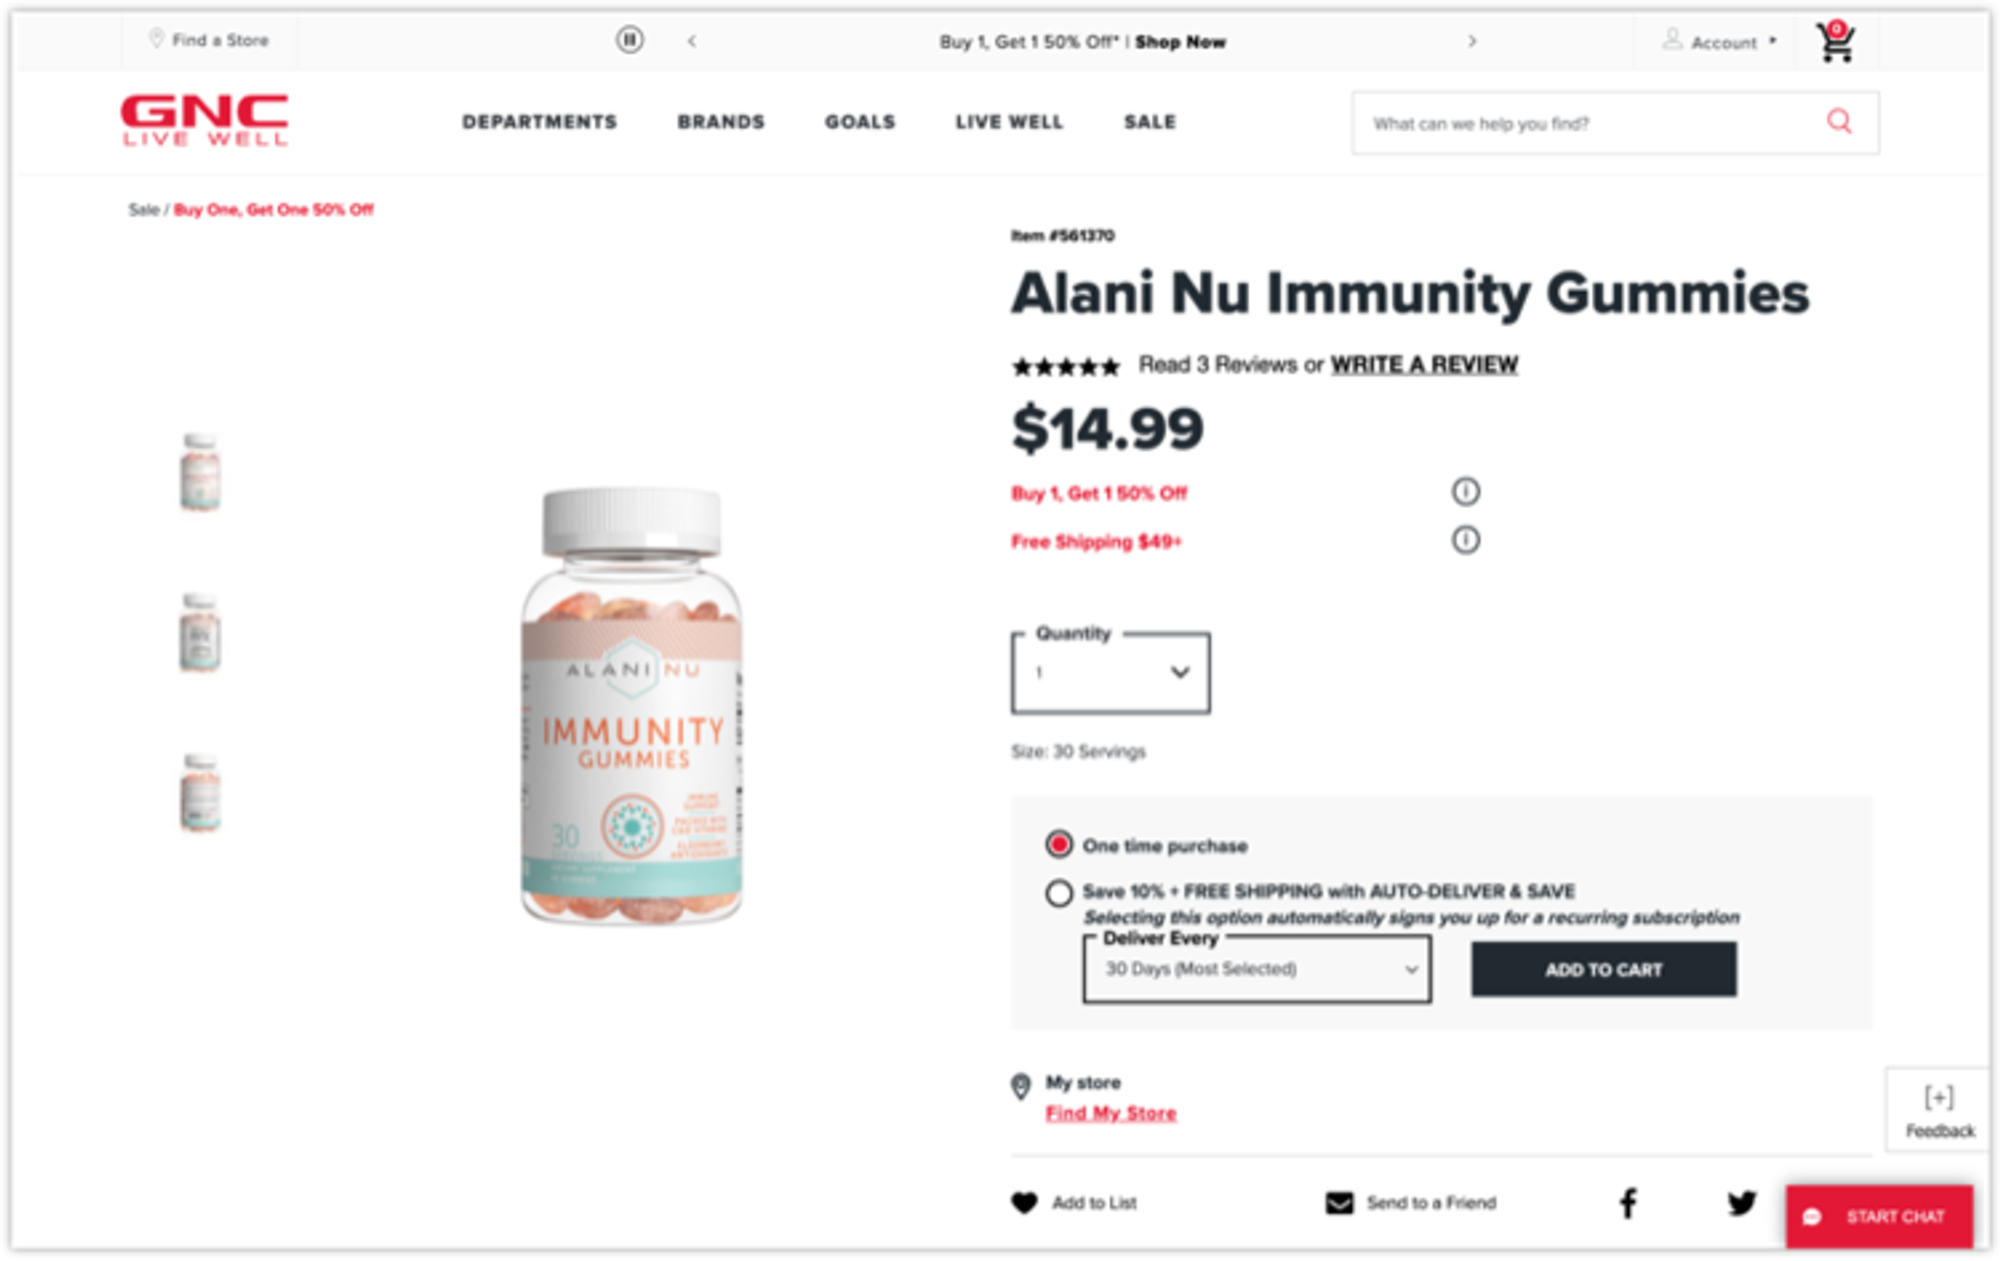Screen dimensions: 2000x1261
Task: Pause the promo banner carousel
Action: pos(629,40)
